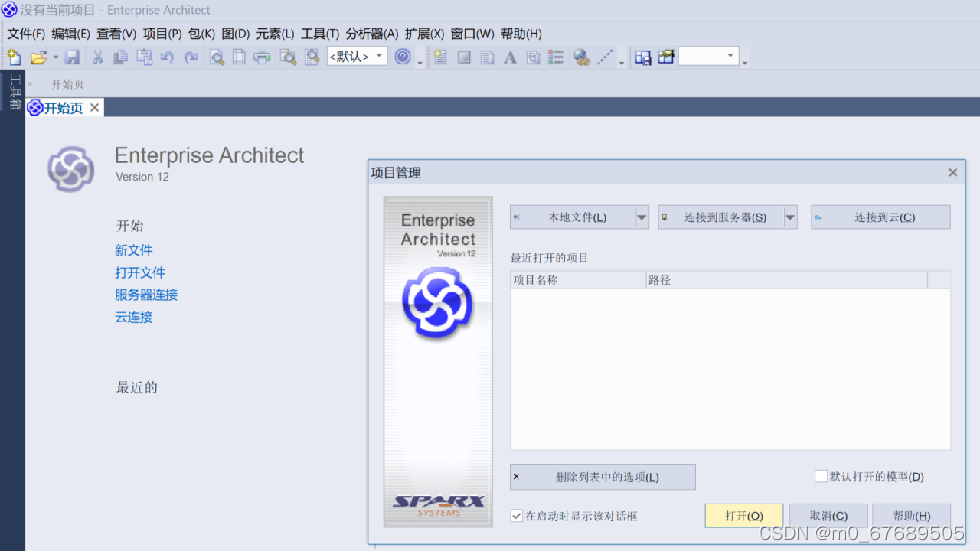Click the layout window icon beside the empty combo
Image resolution: width=980 pixels, height=552 pixels.
tap(642, 58)
